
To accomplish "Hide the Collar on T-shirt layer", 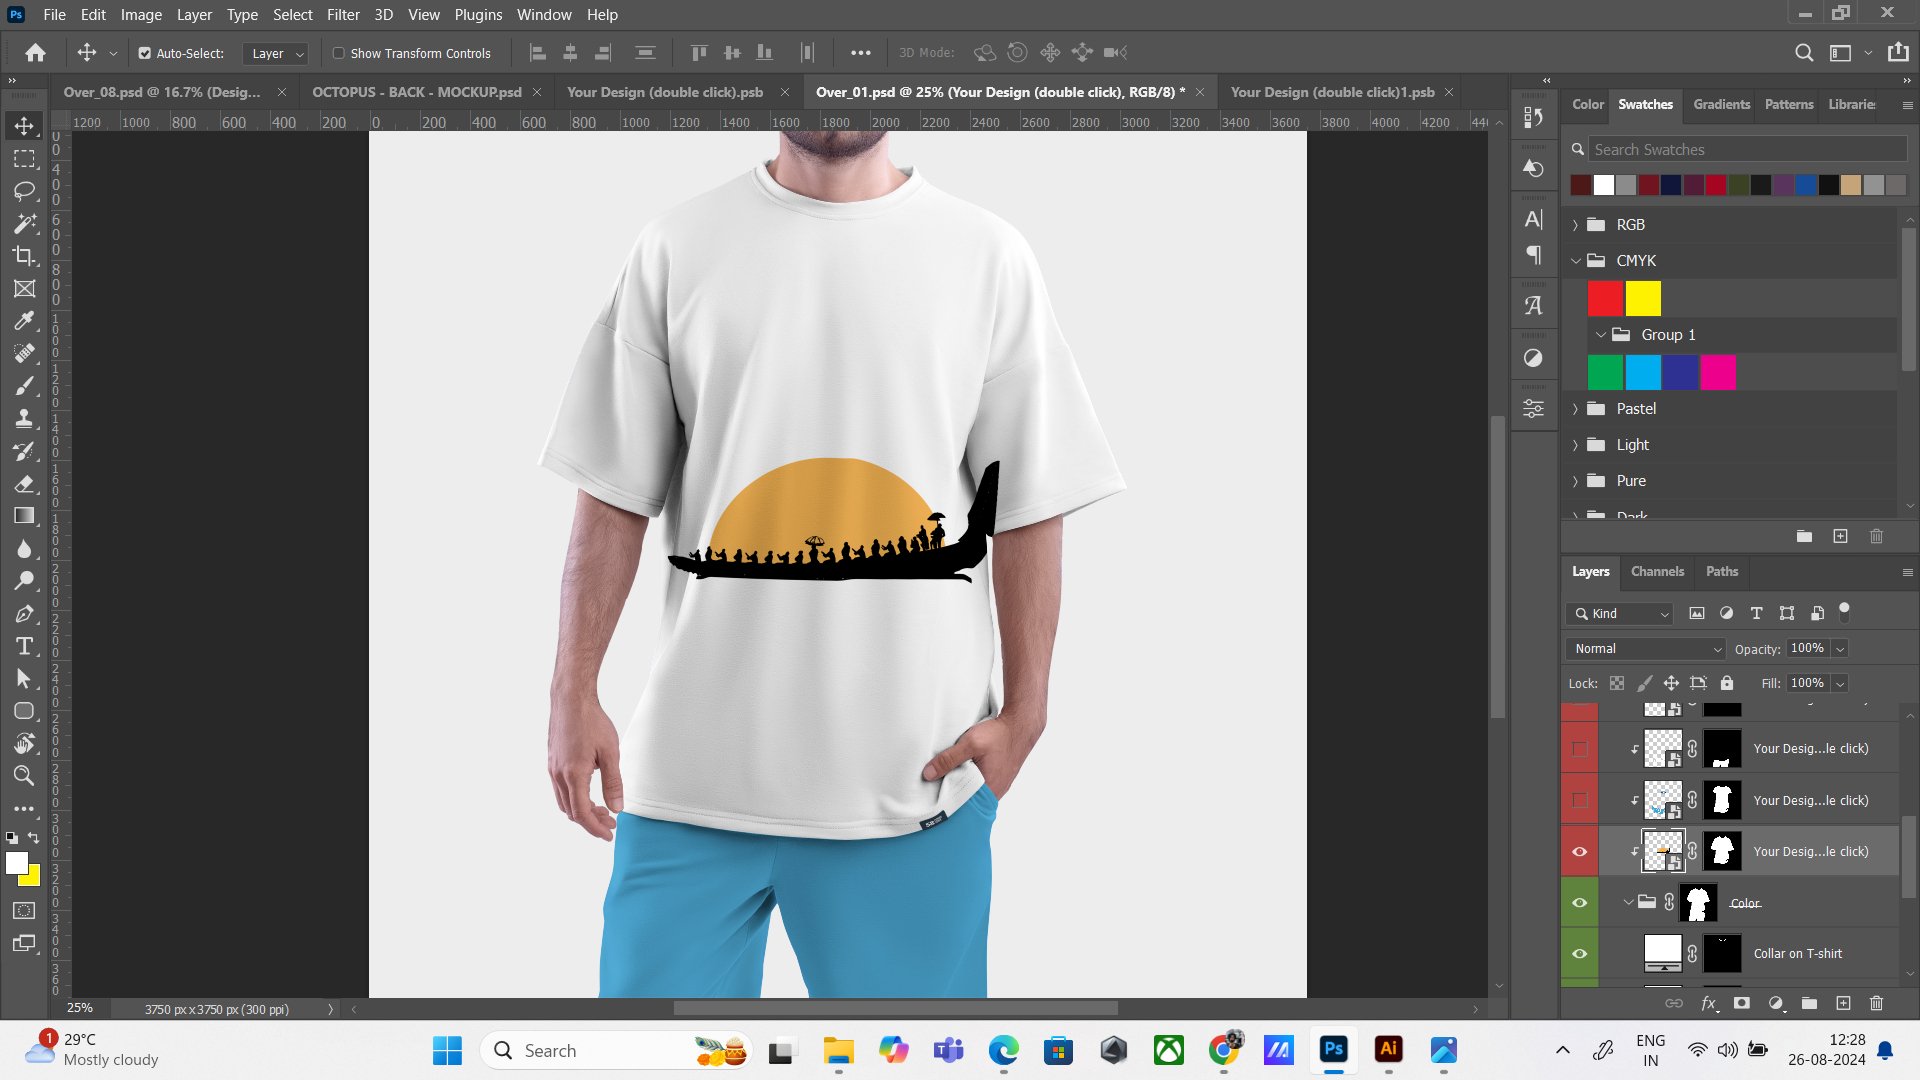I will 1579,953.
